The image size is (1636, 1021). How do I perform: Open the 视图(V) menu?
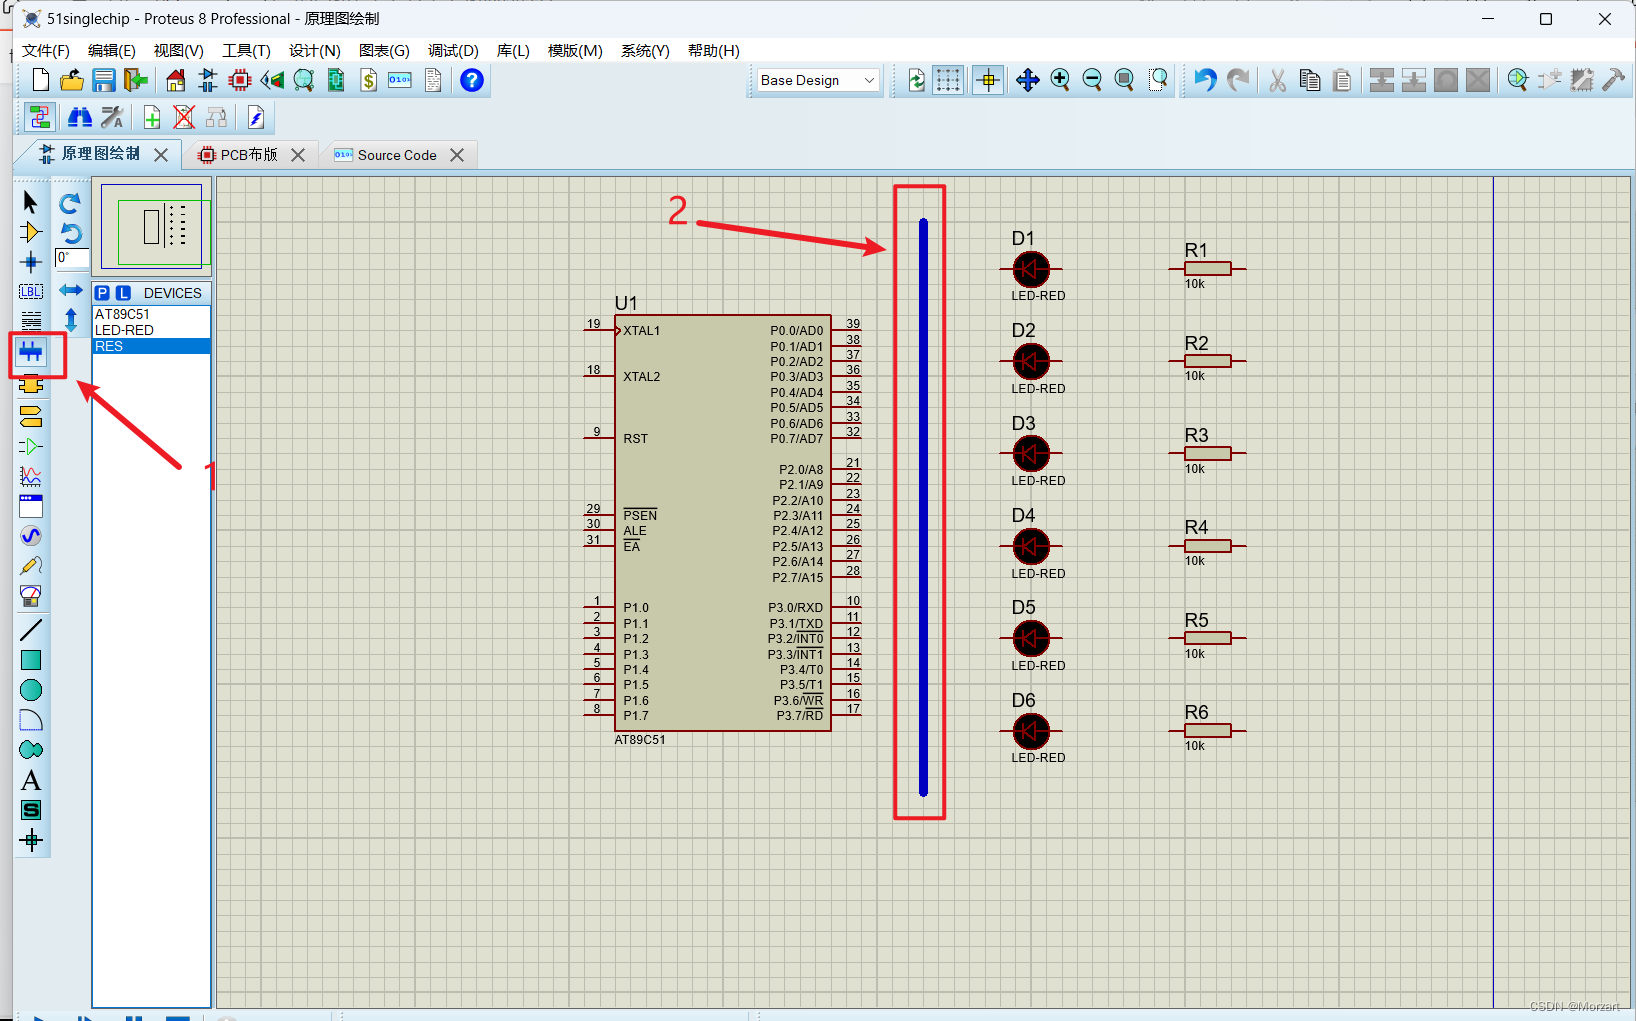[178, 50]
